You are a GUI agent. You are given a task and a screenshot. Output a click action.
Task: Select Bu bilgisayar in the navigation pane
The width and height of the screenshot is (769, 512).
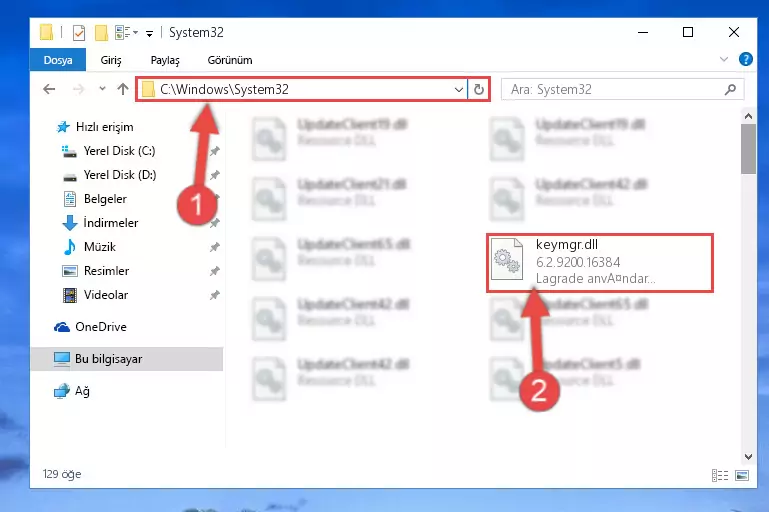[127, 359]
